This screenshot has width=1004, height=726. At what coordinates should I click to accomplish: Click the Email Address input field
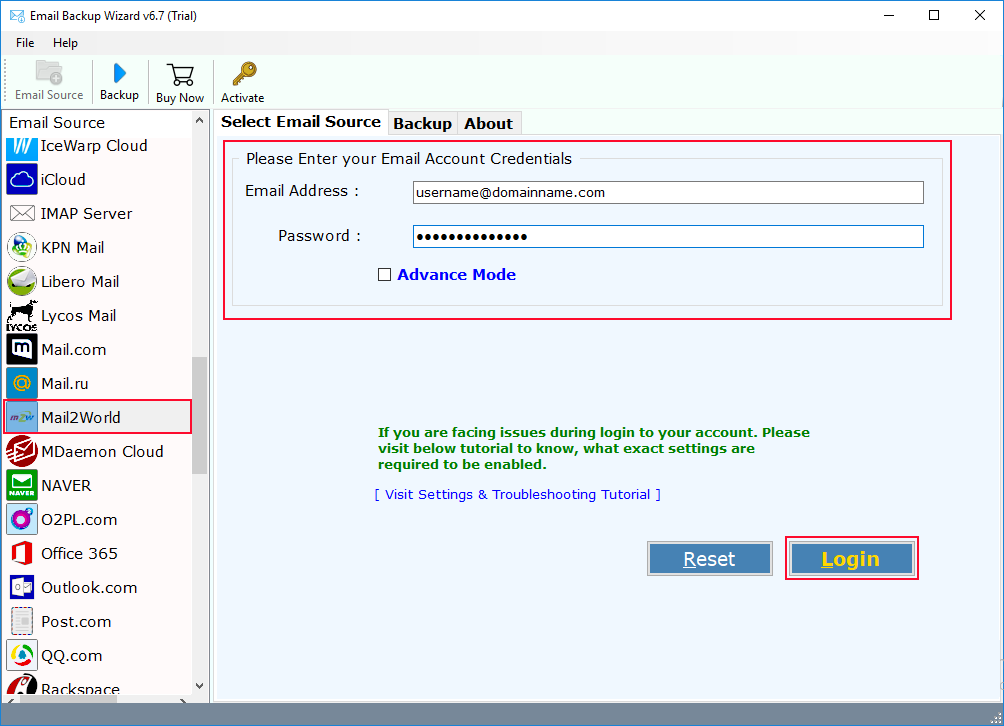[x=668, y=192]
